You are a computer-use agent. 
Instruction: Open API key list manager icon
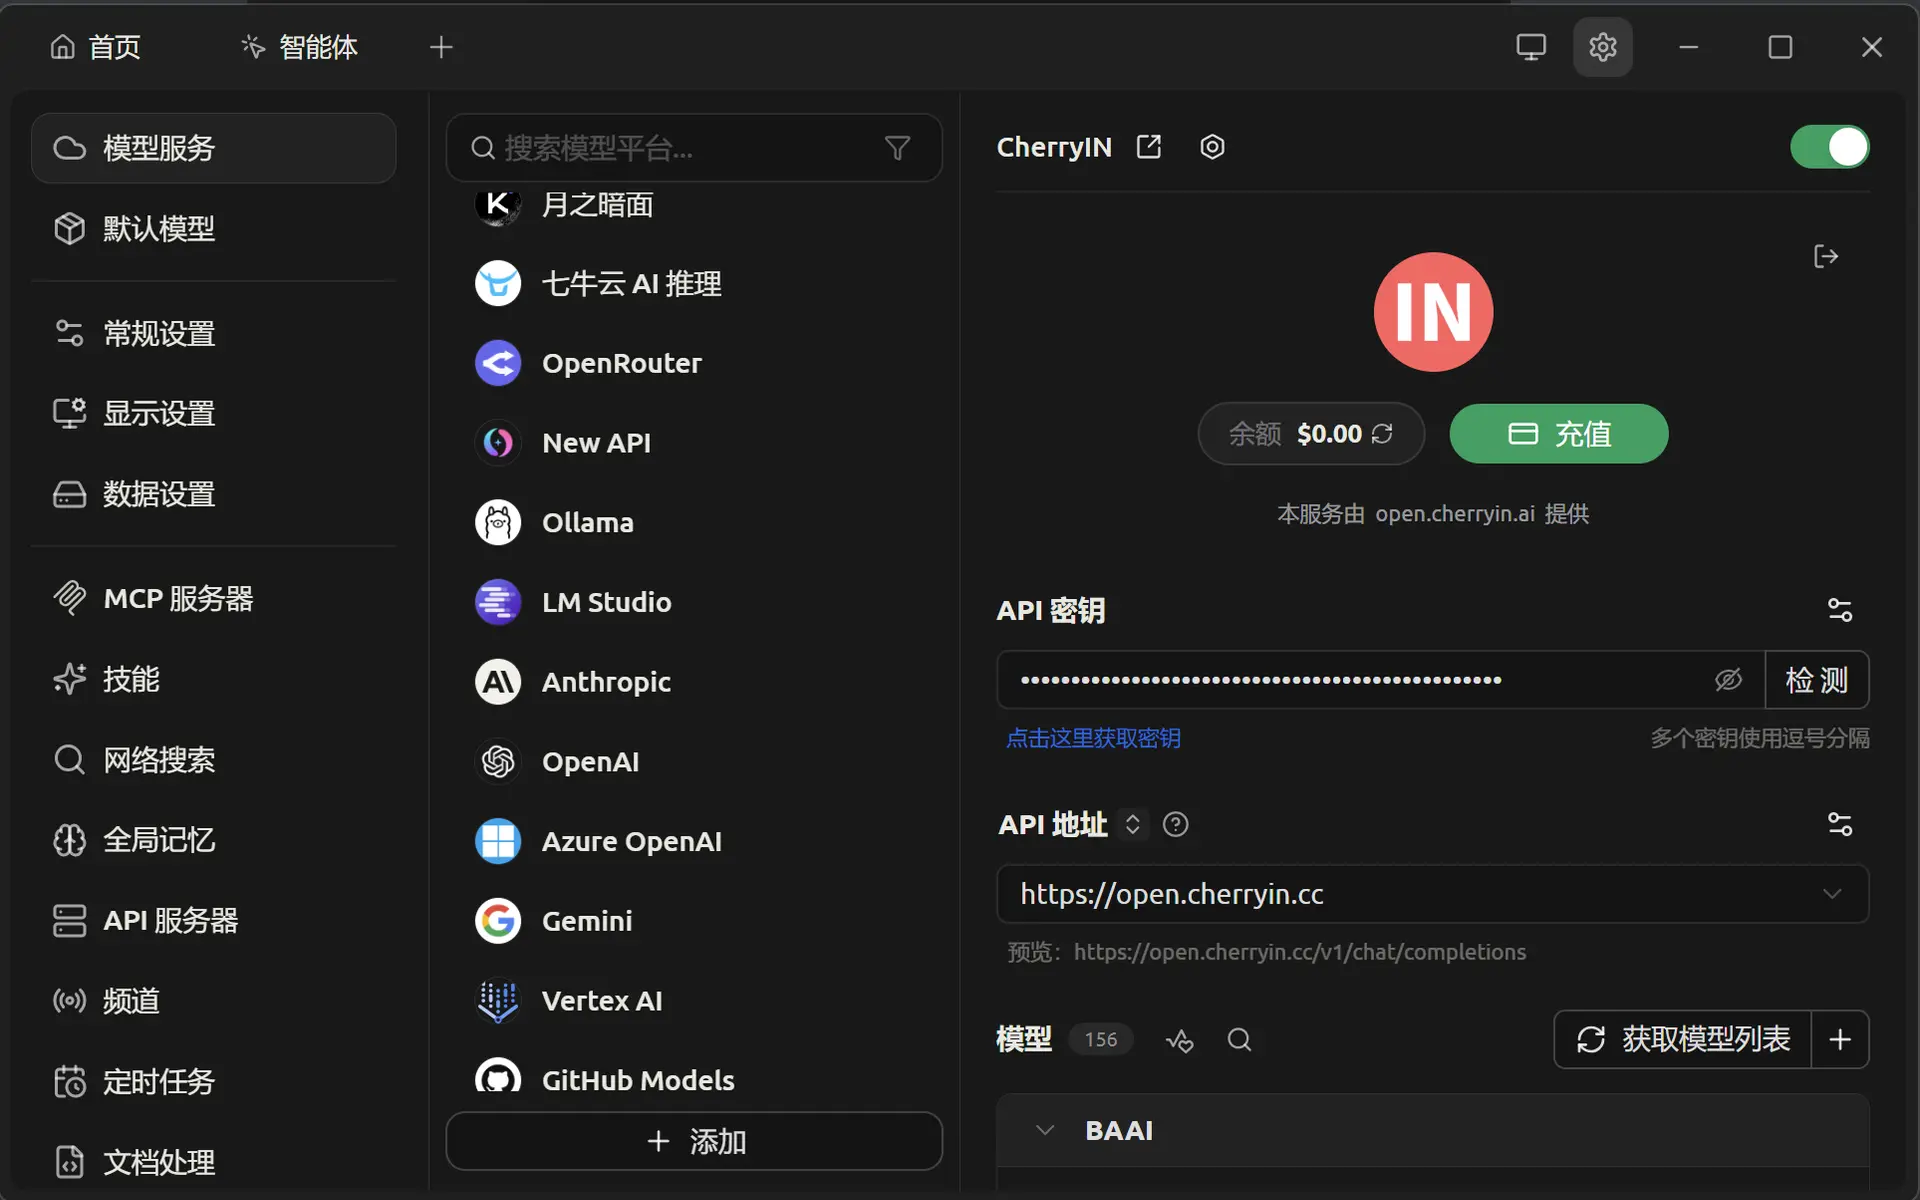pyautogui.click(x=1840, y=610)
